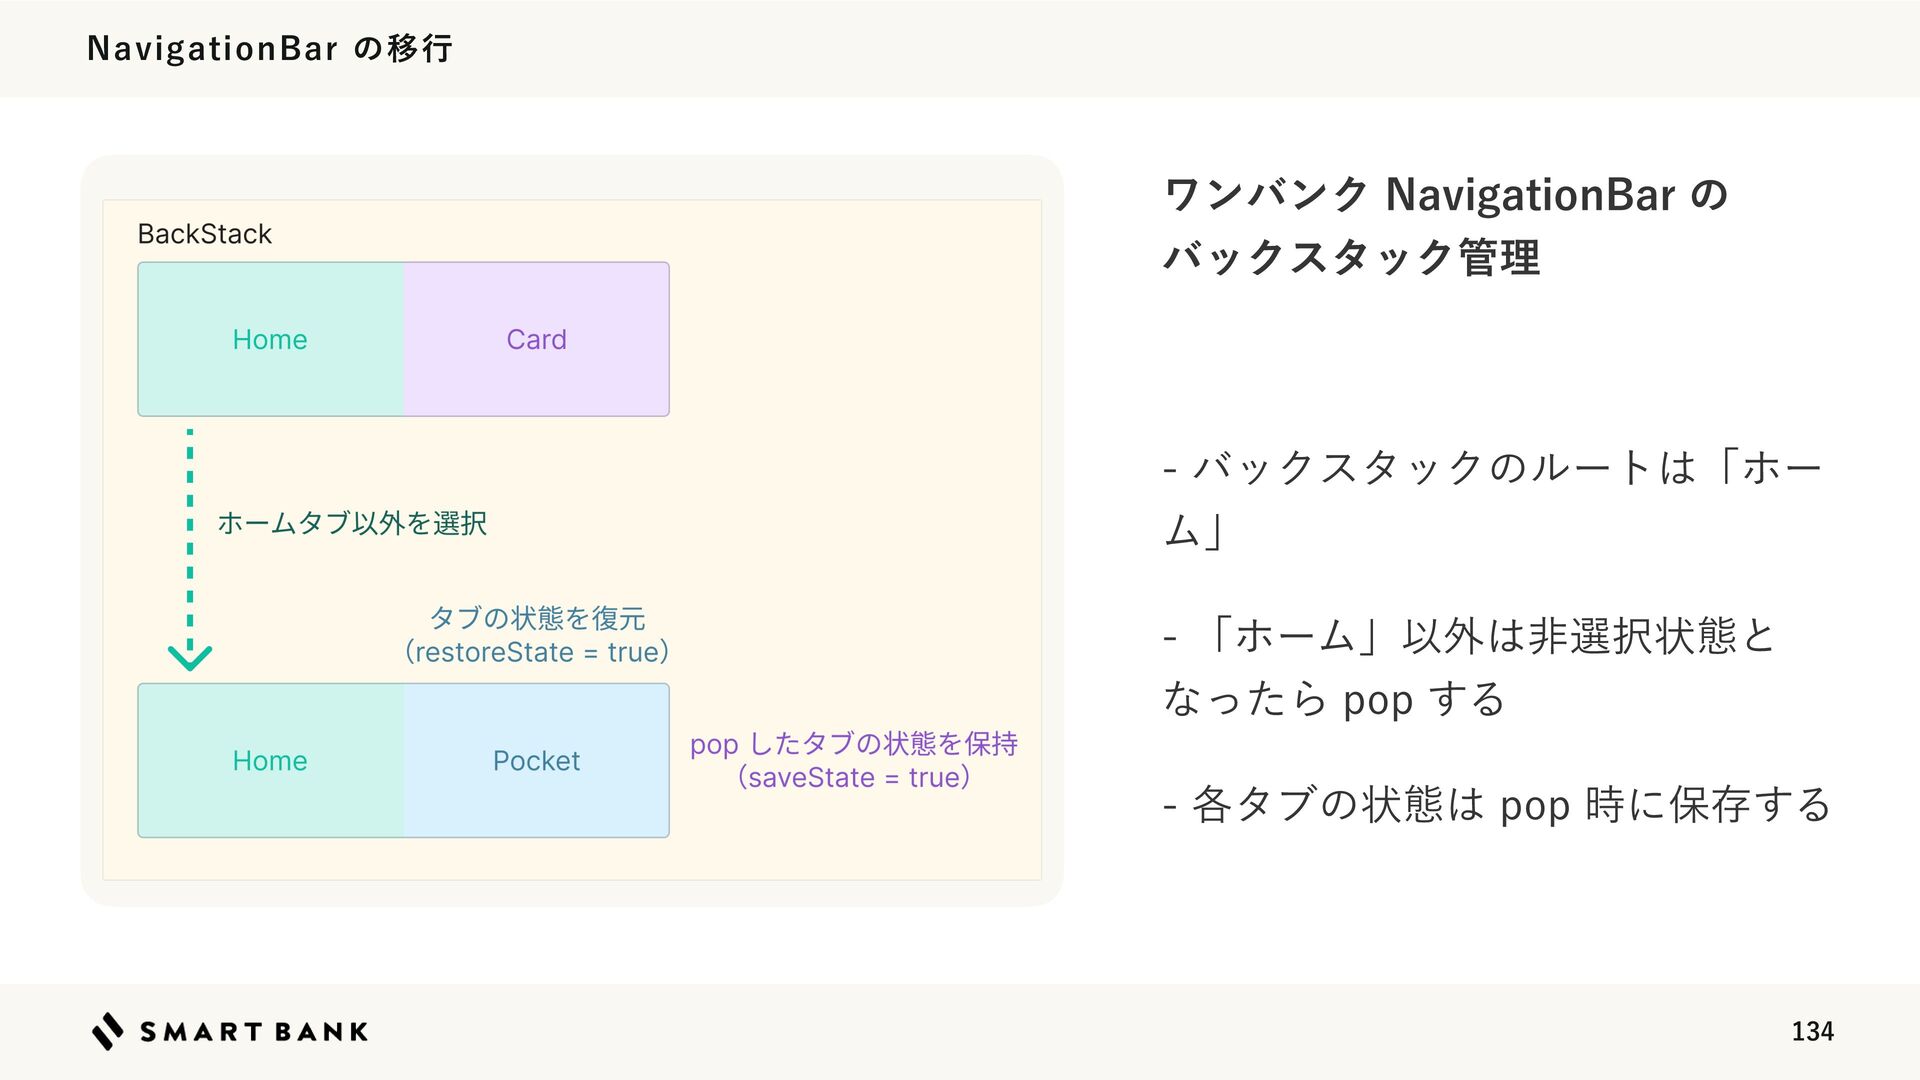Select the purple Card box
The width and height of the screenshot is (1920, 1080).
coord(537,339)
